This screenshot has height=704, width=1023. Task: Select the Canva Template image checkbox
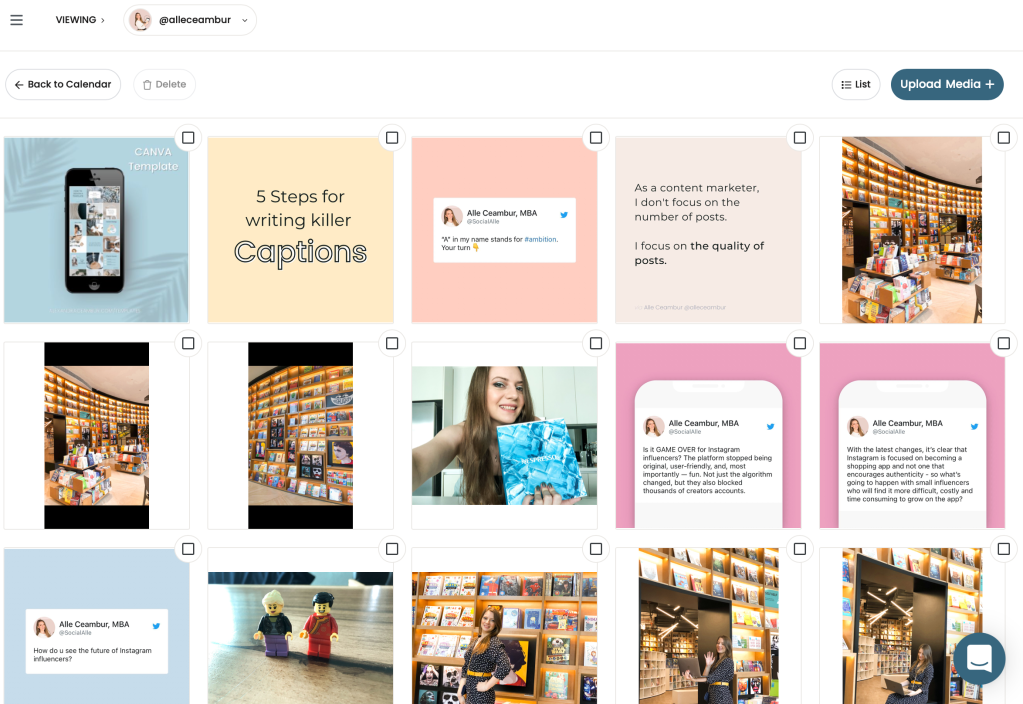(188, 138)
